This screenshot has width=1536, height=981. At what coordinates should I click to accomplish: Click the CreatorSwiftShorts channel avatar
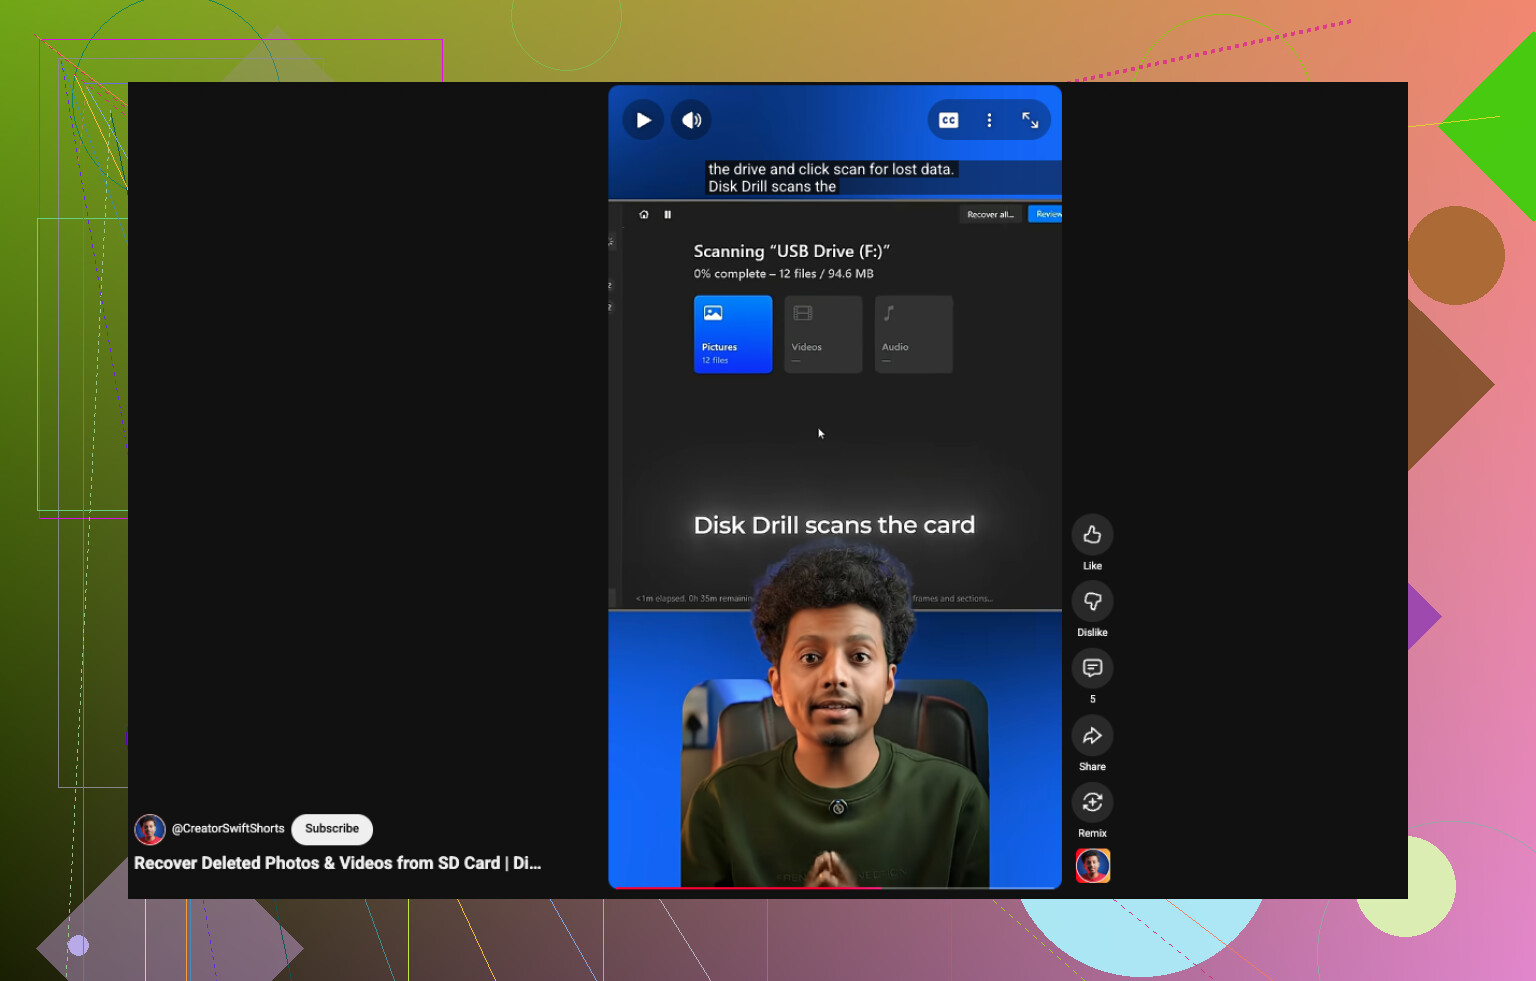pos(150,829)
